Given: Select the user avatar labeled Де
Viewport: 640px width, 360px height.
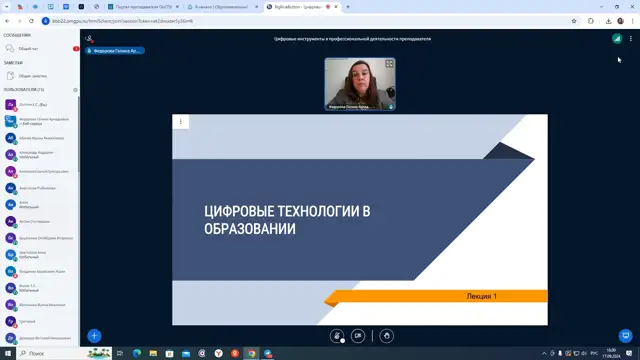Looking at the screenshot, I should [x=11, y=338].
